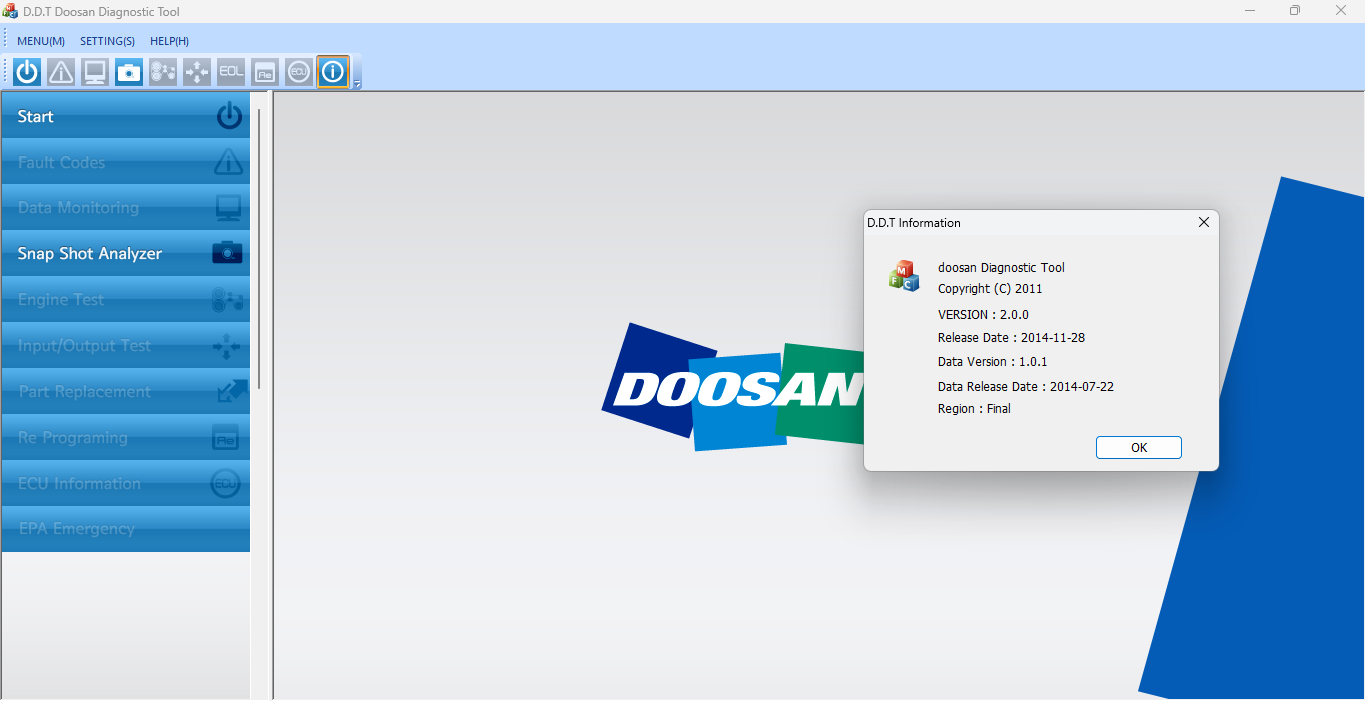Select Part Replacement in the sidebar
1365x701 pixels.
tap(126, 392)
